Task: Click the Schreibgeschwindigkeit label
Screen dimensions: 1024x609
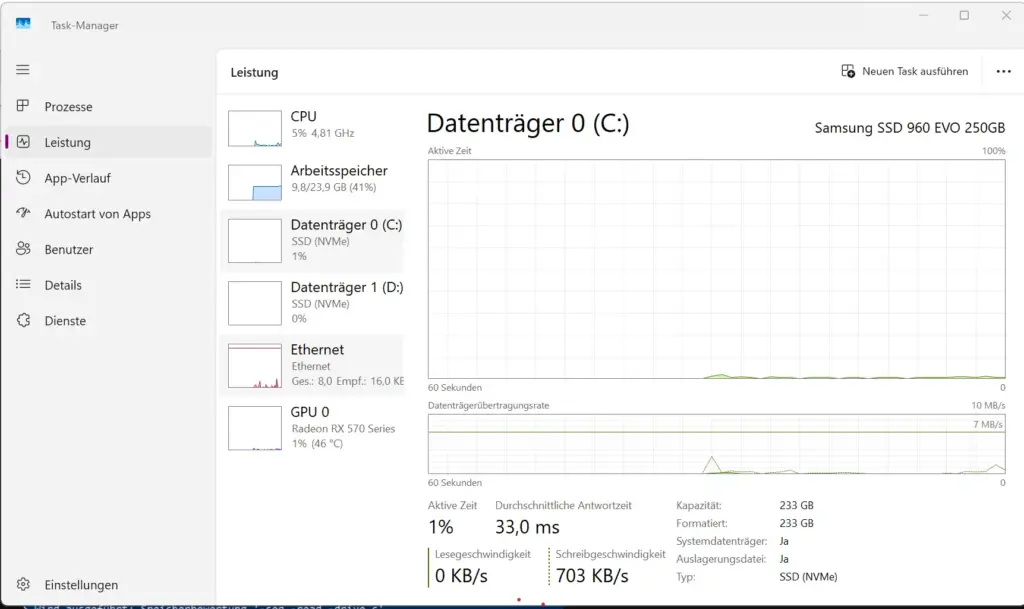Action: coord(611,554)
